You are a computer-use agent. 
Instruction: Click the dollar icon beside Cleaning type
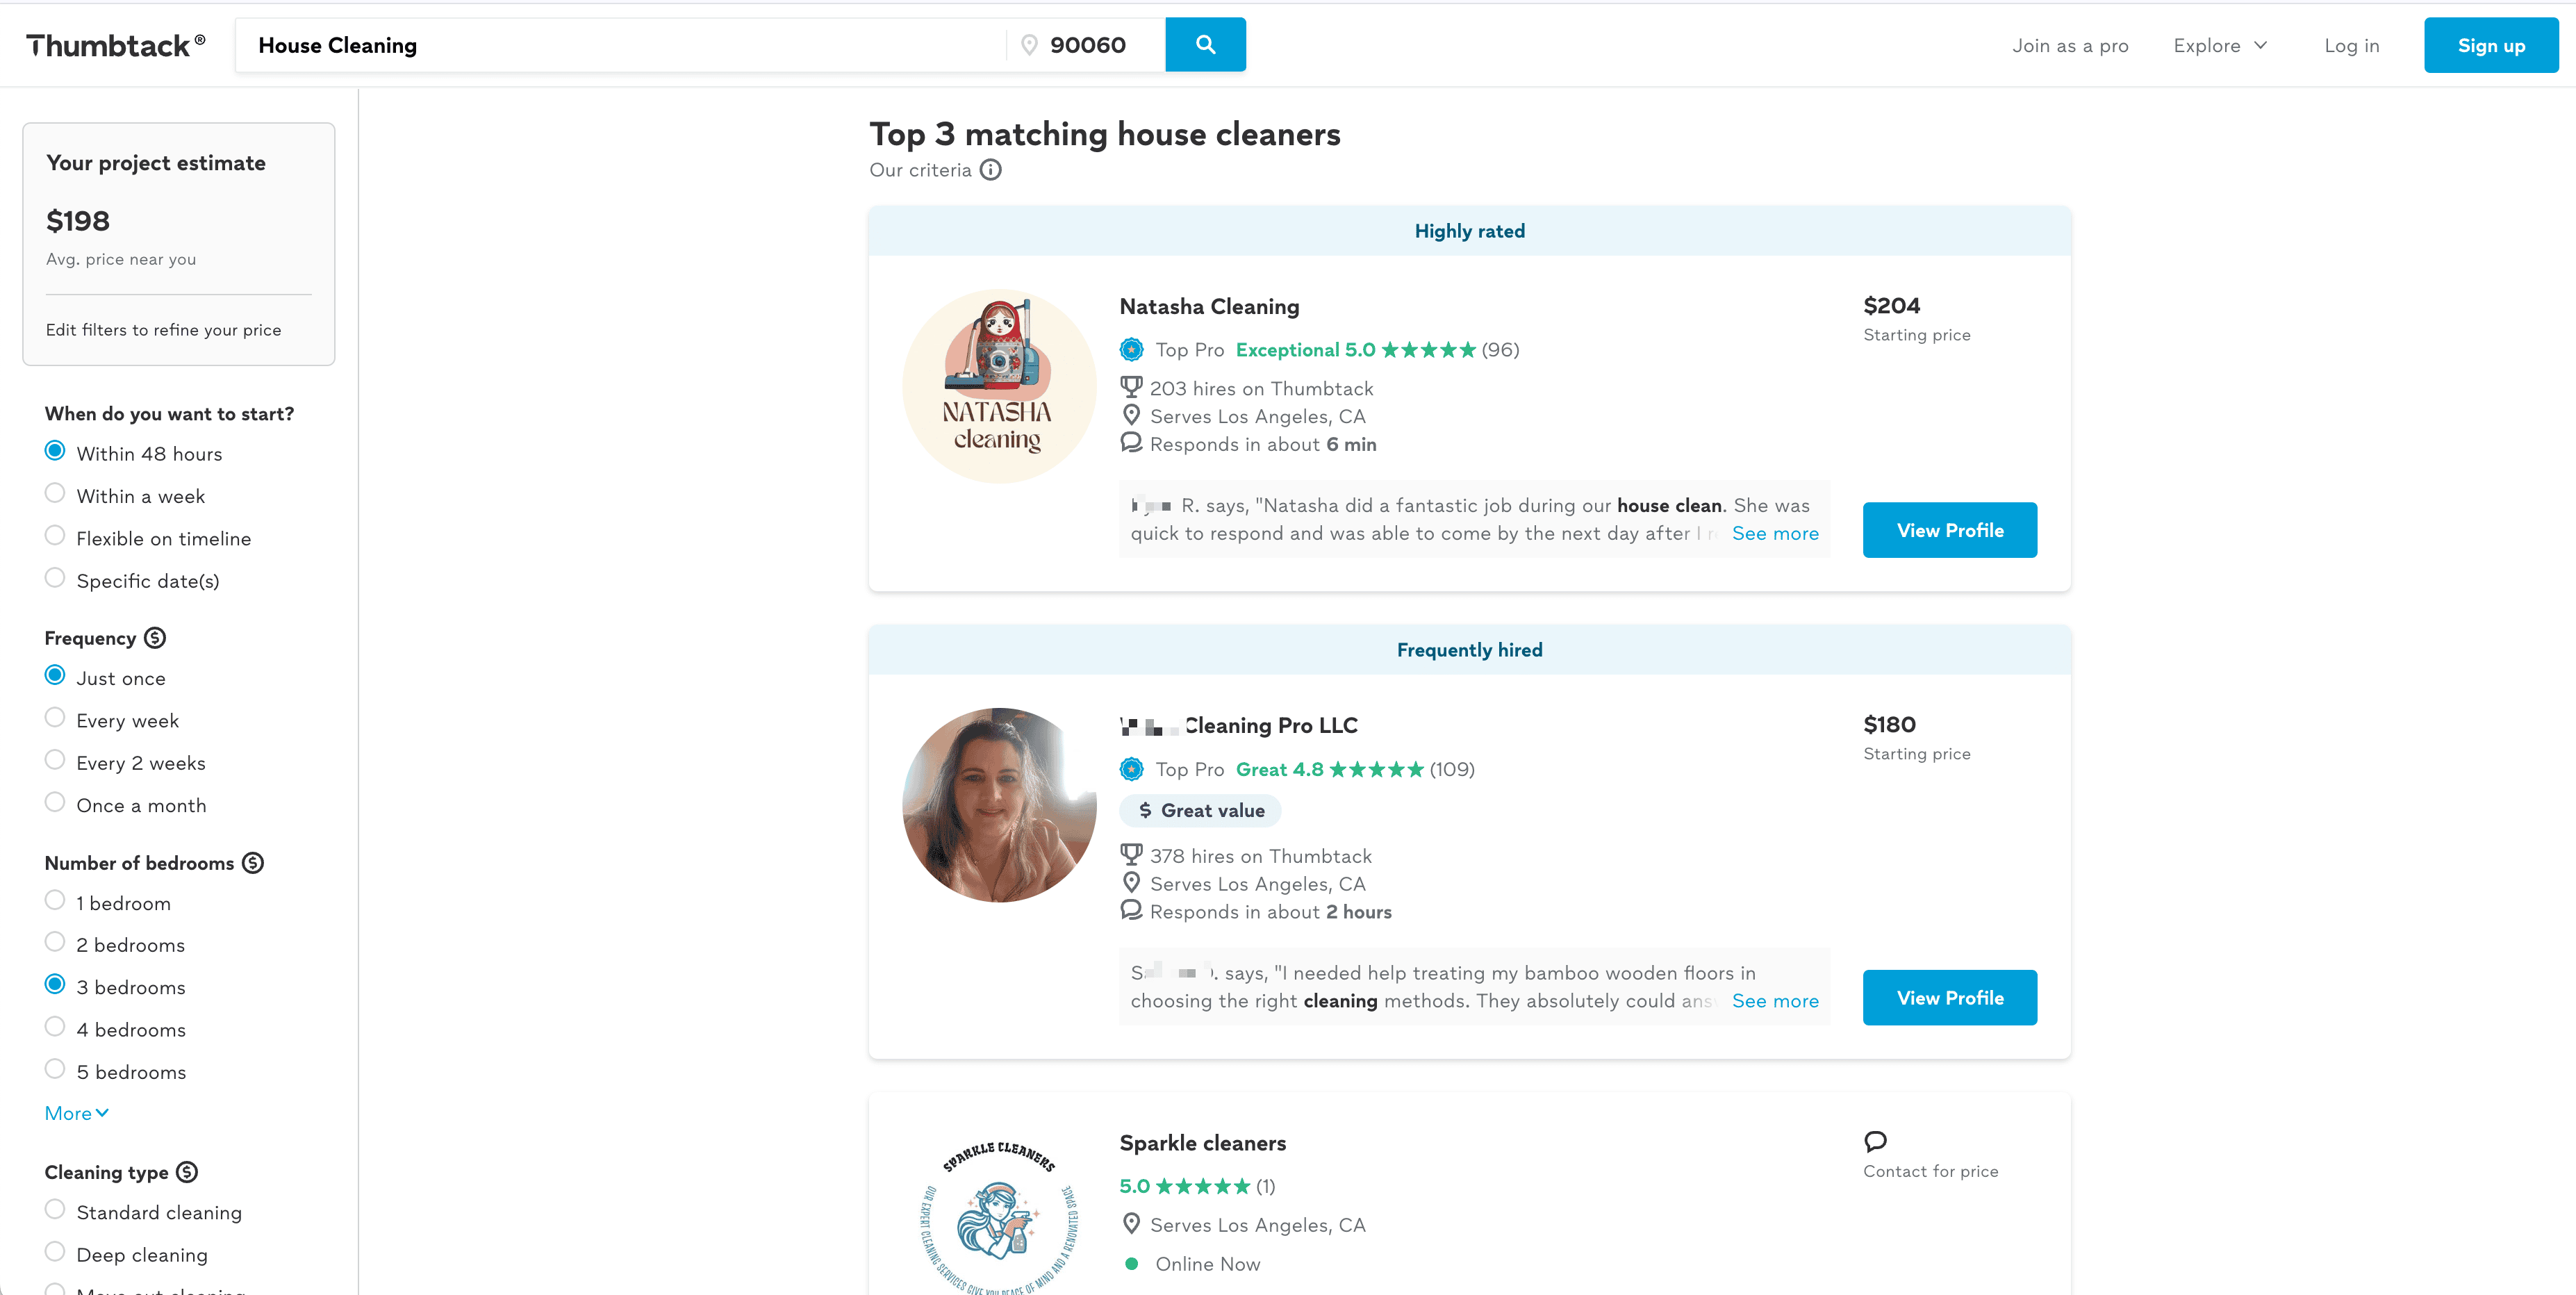pos(187,1172)
